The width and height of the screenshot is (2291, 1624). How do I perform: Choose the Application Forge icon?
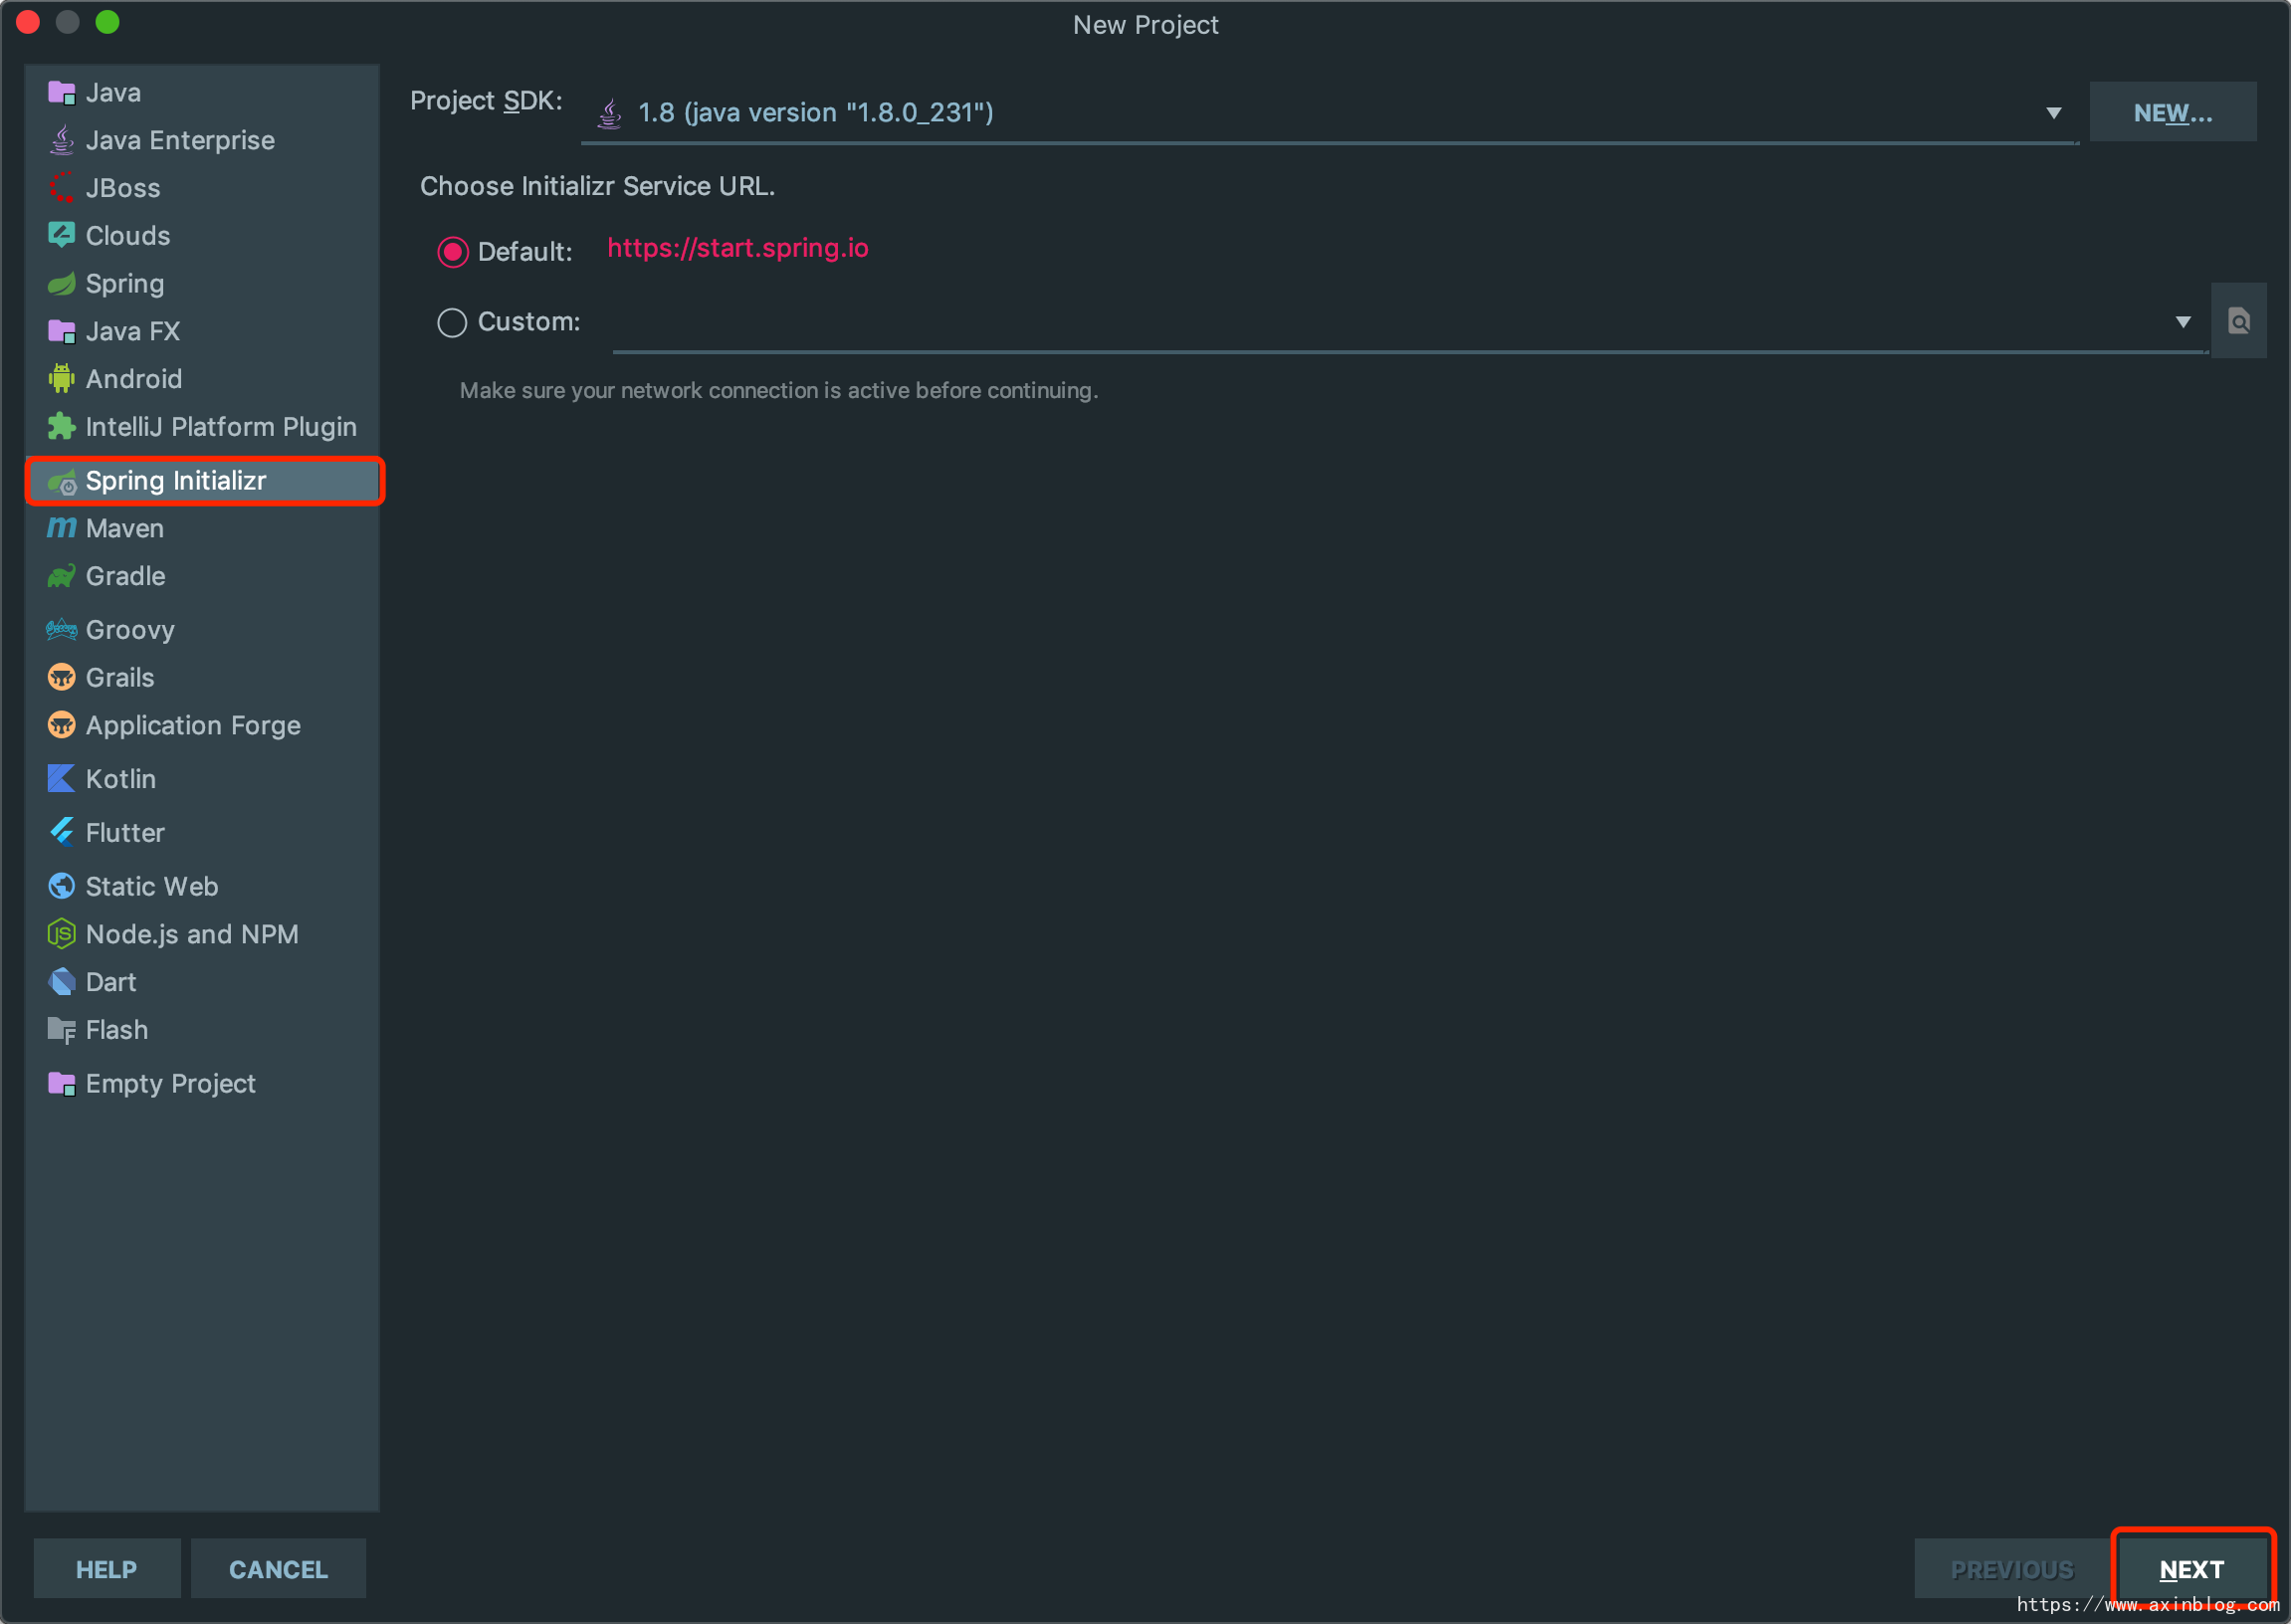pyautogui.click(x=61, y=726)
